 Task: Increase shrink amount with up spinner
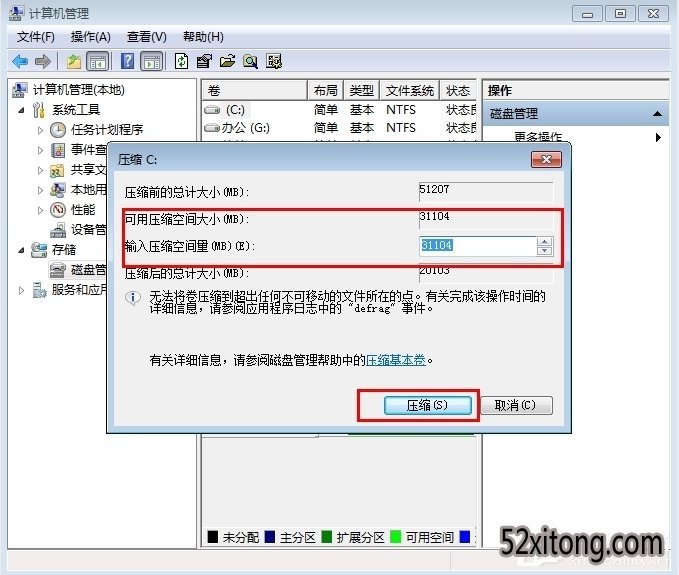[x=544, y=242]
